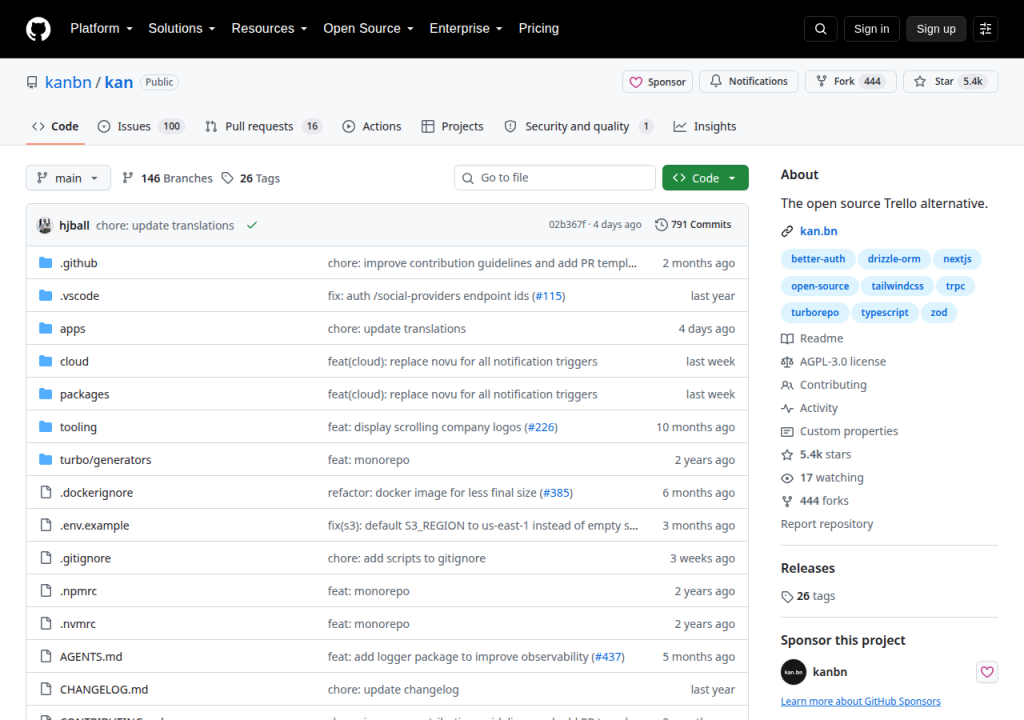Switch to the Issues tab
1024x720 pixels.
click(141, 126)
